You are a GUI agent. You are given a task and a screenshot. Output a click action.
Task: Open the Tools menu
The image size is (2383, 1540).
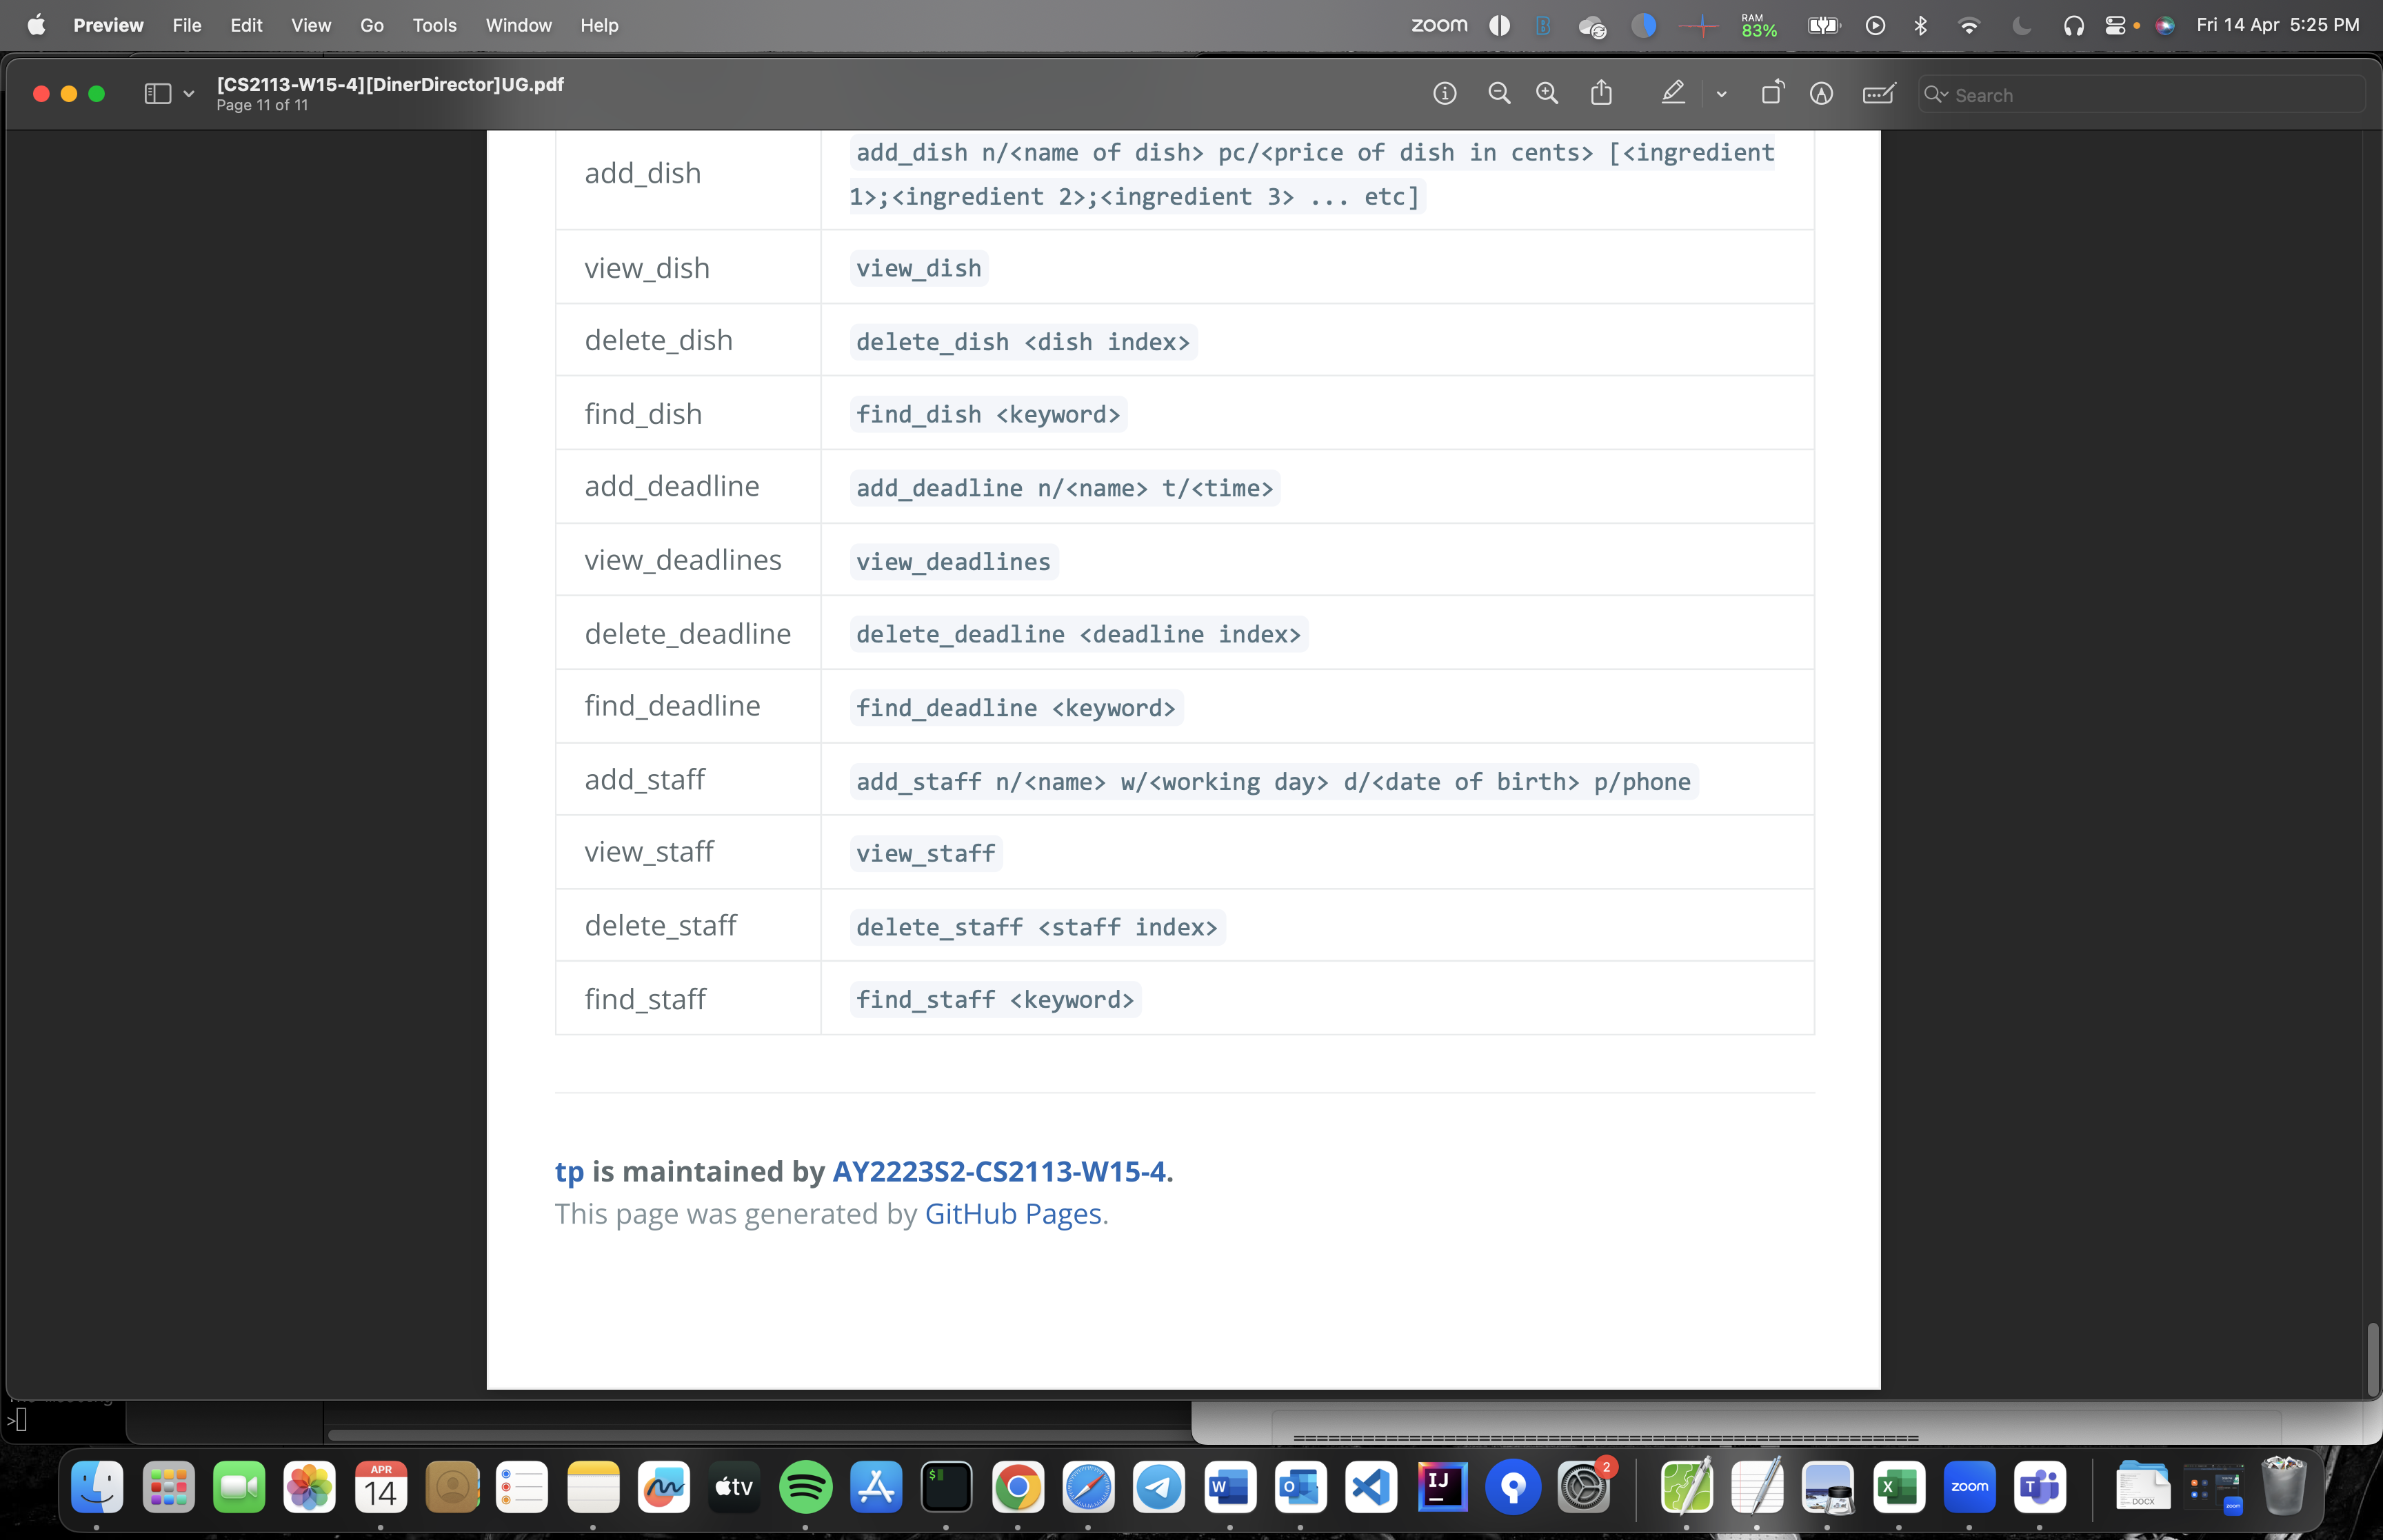[x=434, y=26]
